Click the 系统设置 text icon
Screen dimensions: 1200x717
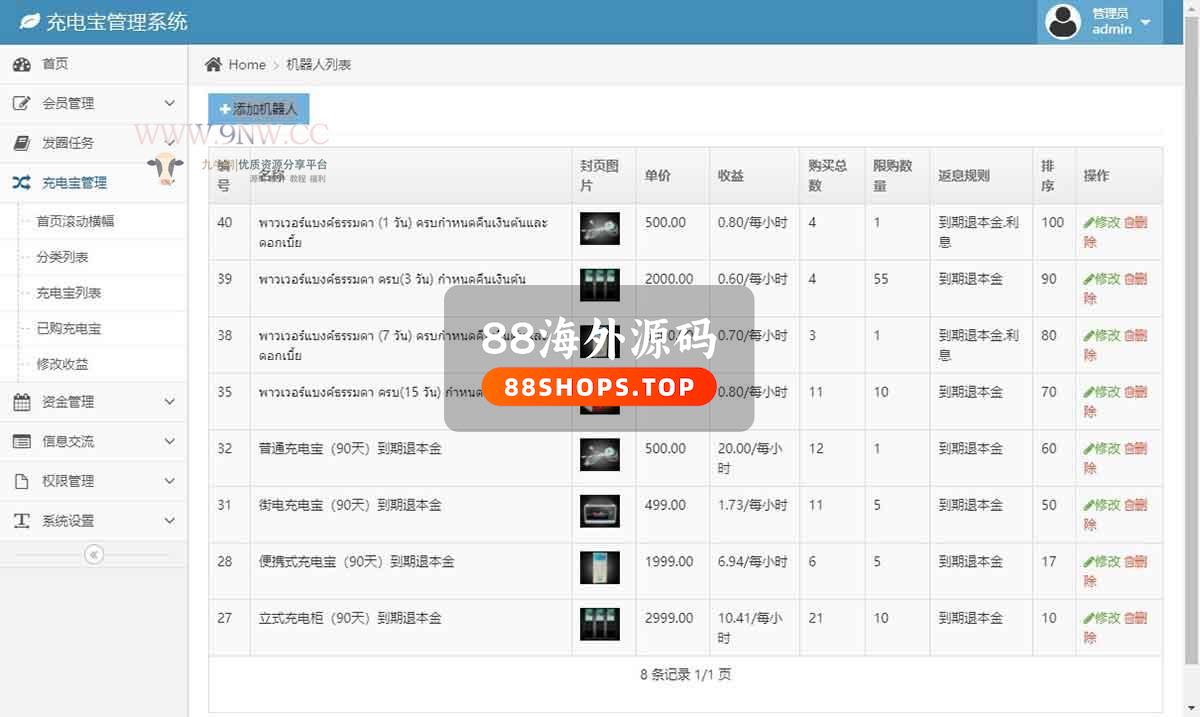tap(22, 521)
